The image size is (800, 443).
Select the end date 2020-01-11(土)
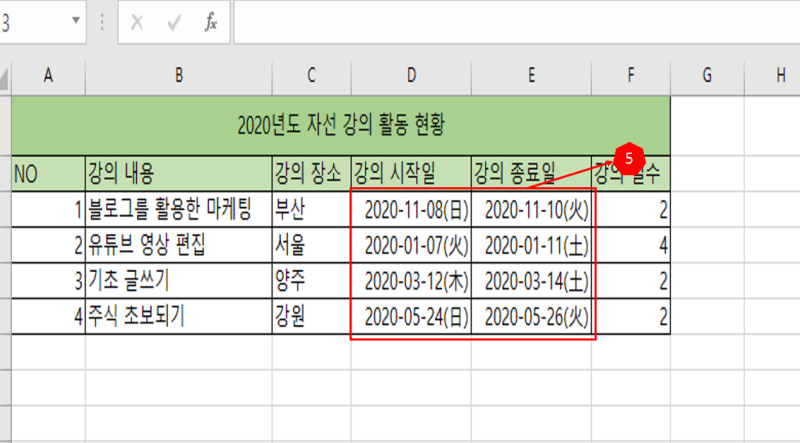531,245
